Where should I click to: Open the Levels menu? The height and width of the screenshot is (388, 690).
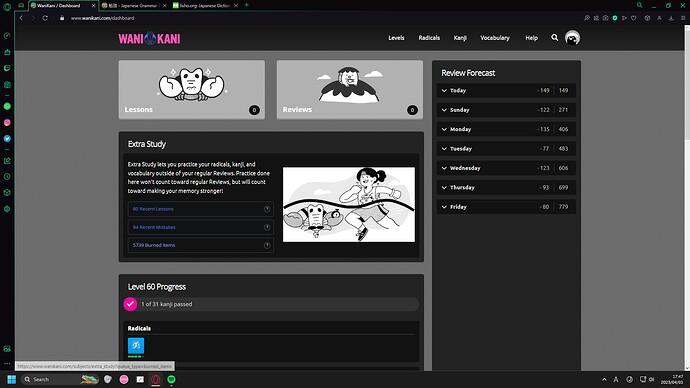(x=396, y=38)
